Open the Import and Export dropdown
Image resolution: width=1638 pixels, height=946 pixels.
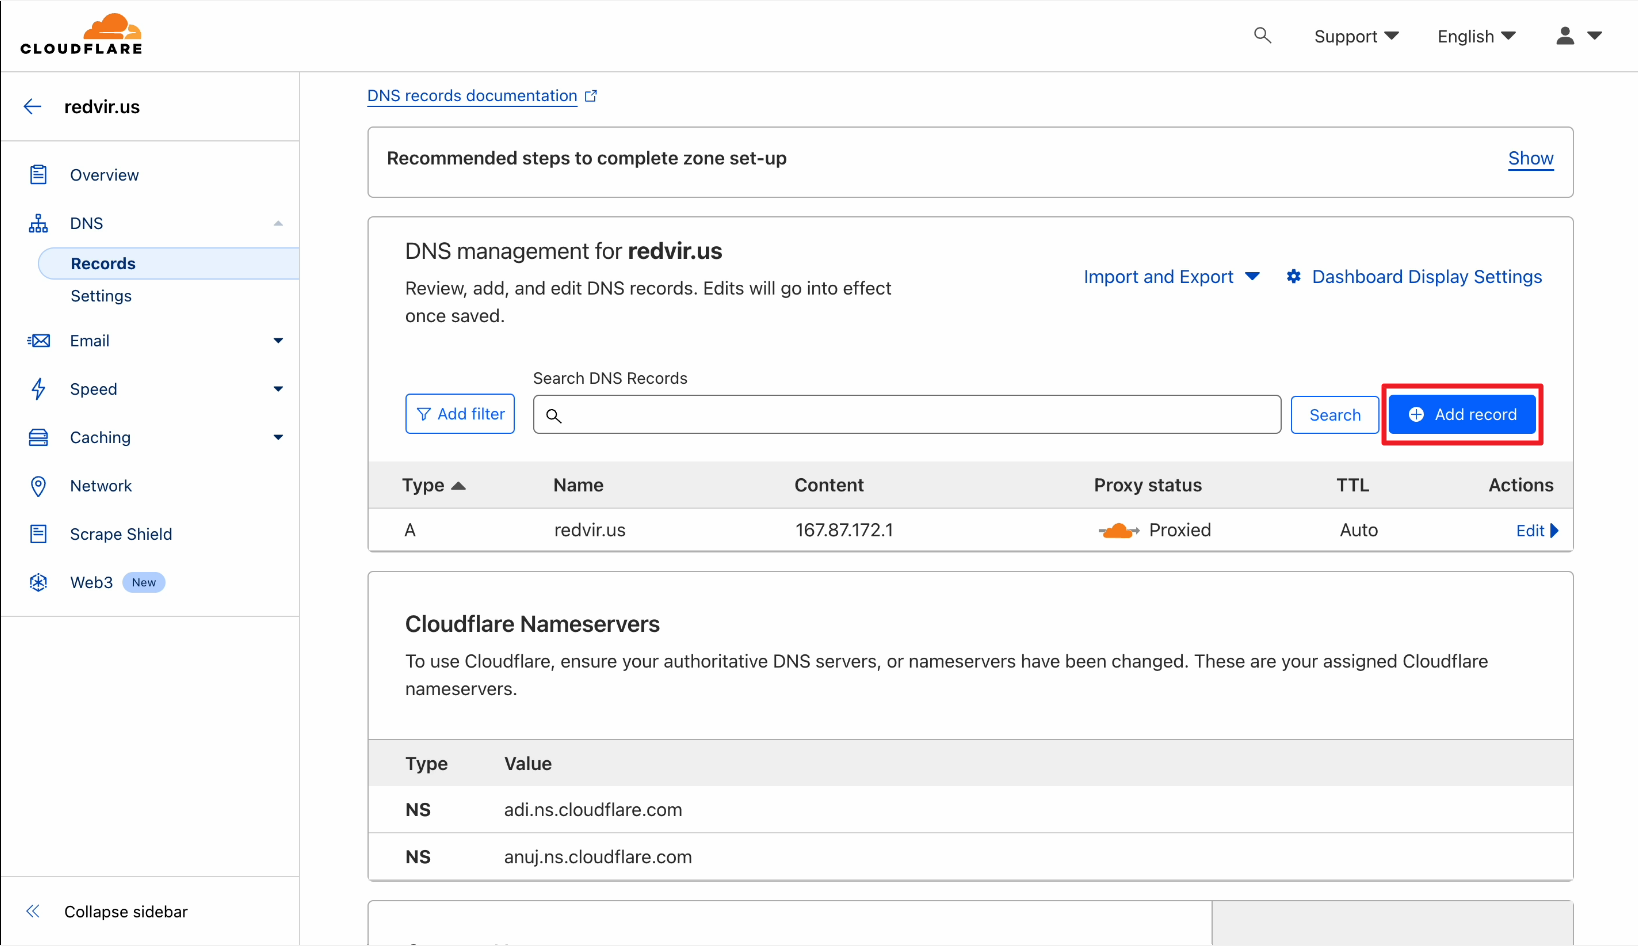(x=1171, y=277)
